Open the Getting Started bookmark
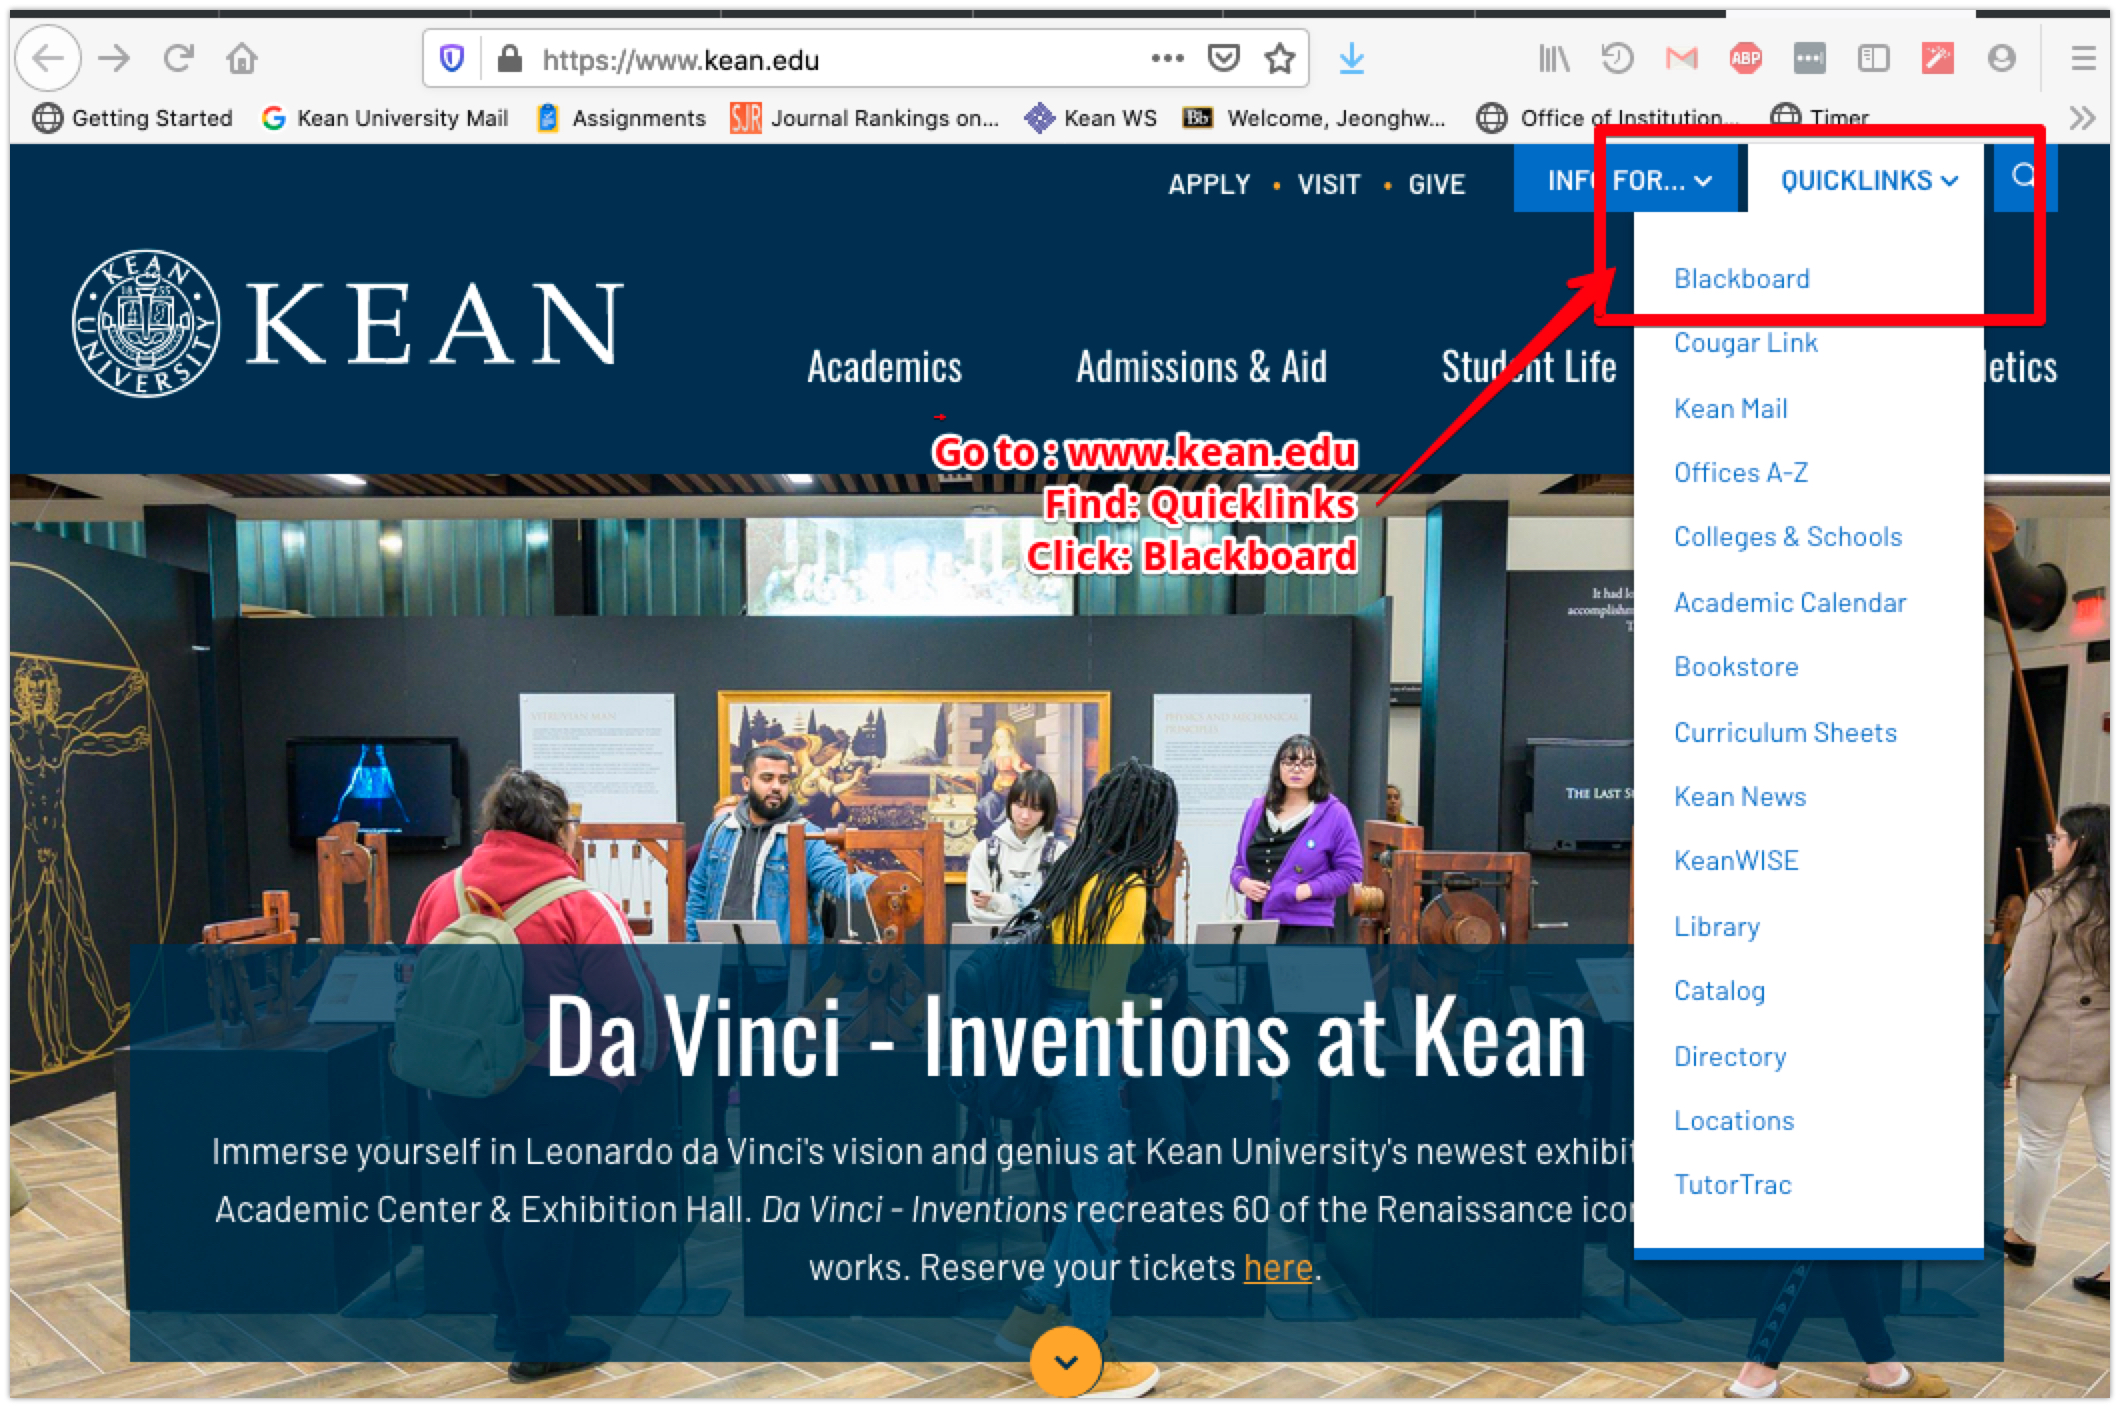The image size is (2120, 1408). [133, 118]
